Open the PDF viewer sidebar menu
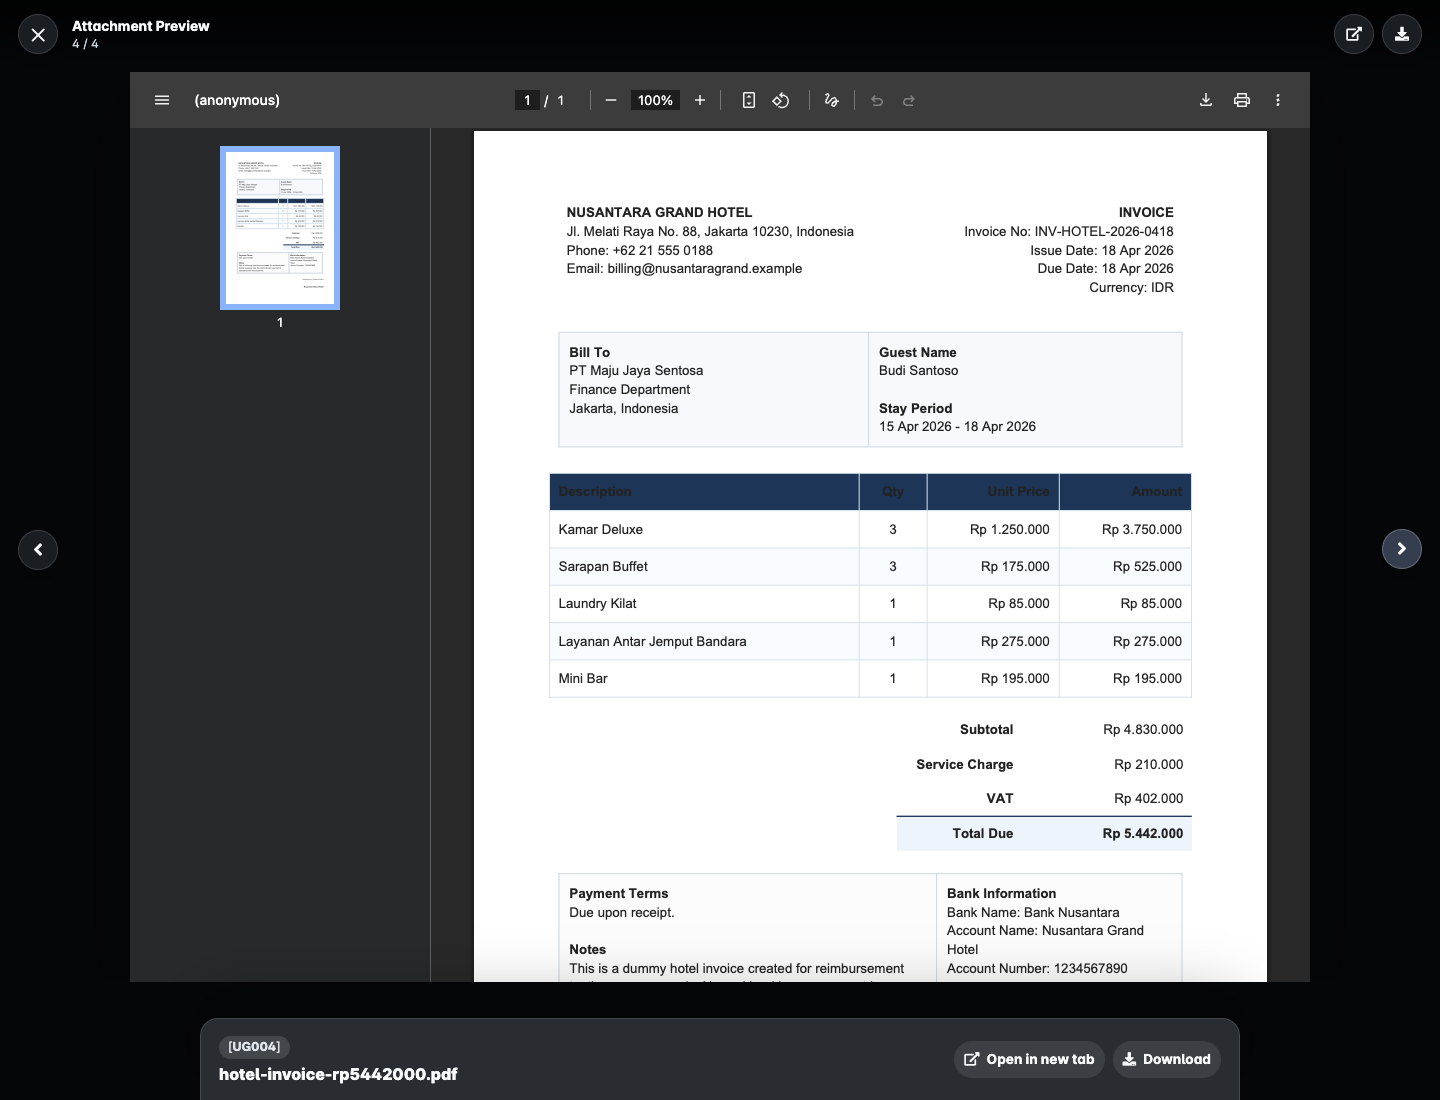Screen dimensions: 1440x1100 click(162, 100)
